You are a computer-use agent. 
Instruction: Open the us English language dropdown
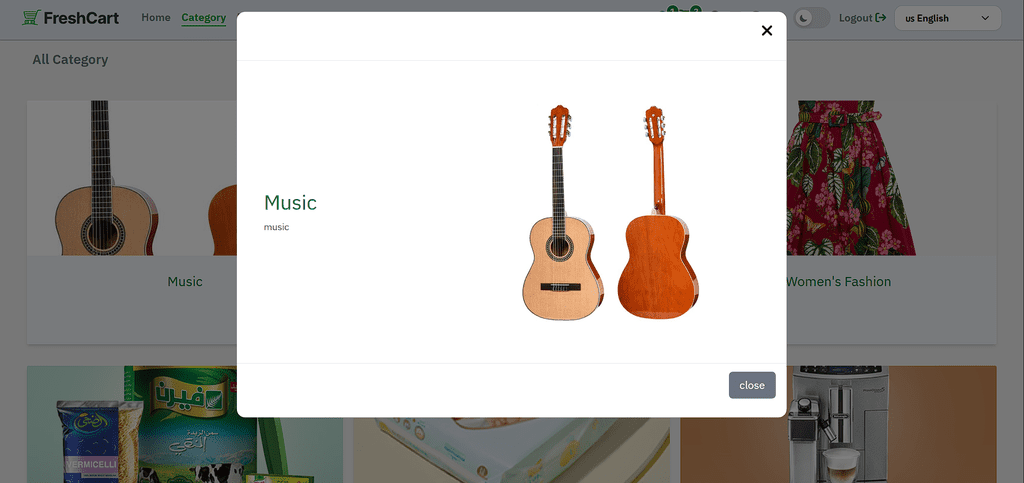pos(947,18)
